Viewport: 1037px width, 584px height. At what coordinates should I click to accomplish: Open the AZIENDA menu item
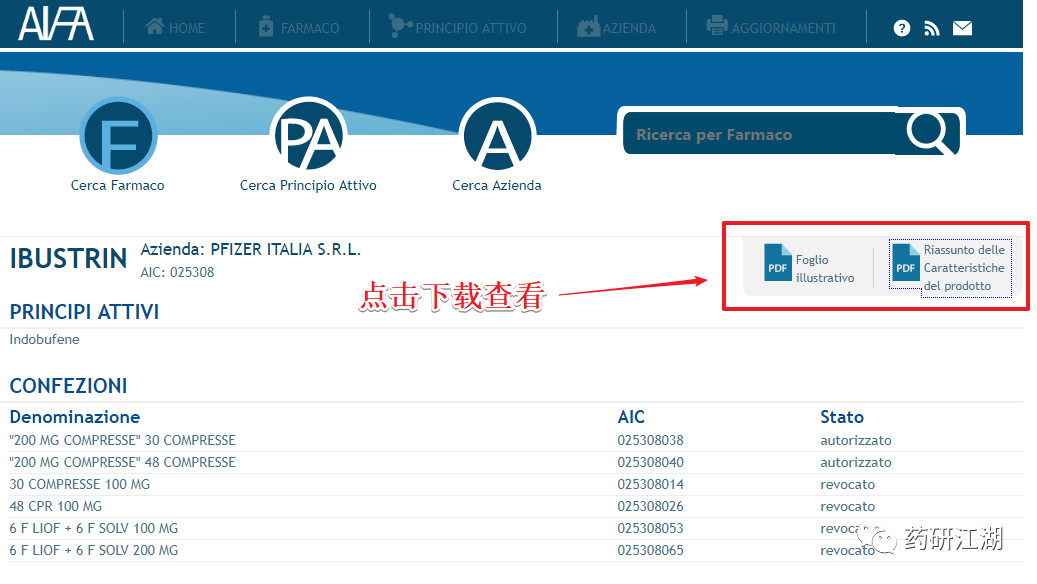pyautogui.click(x=616, y=27)
